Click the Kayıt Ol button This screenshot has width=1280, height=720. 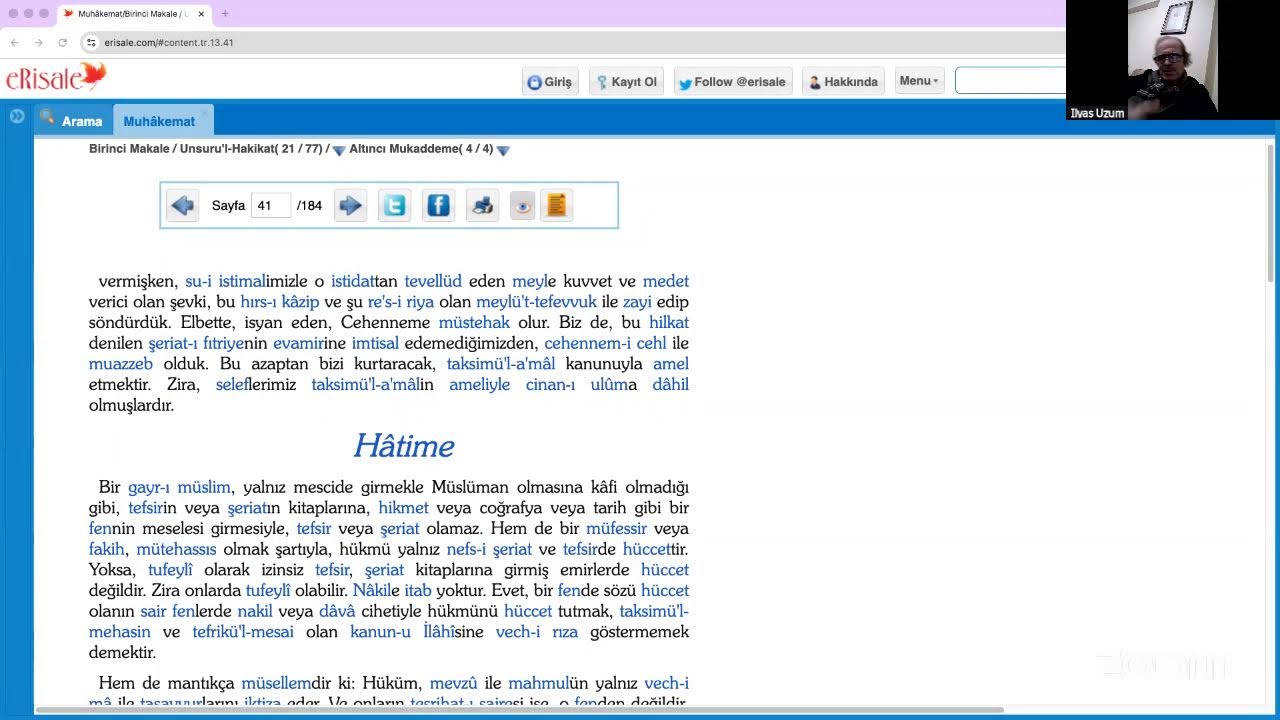pyautogui.click(x=626, y=82)
